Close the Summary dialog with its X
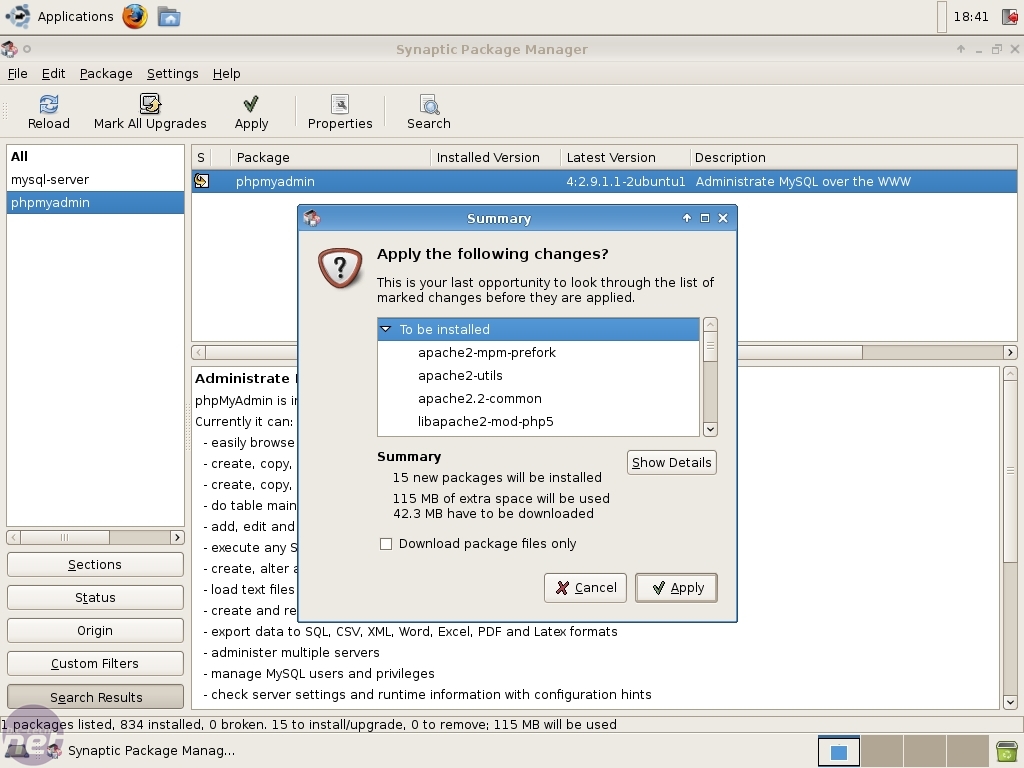Viewport: 1024px width, 768px height. (x=723, y=218)
